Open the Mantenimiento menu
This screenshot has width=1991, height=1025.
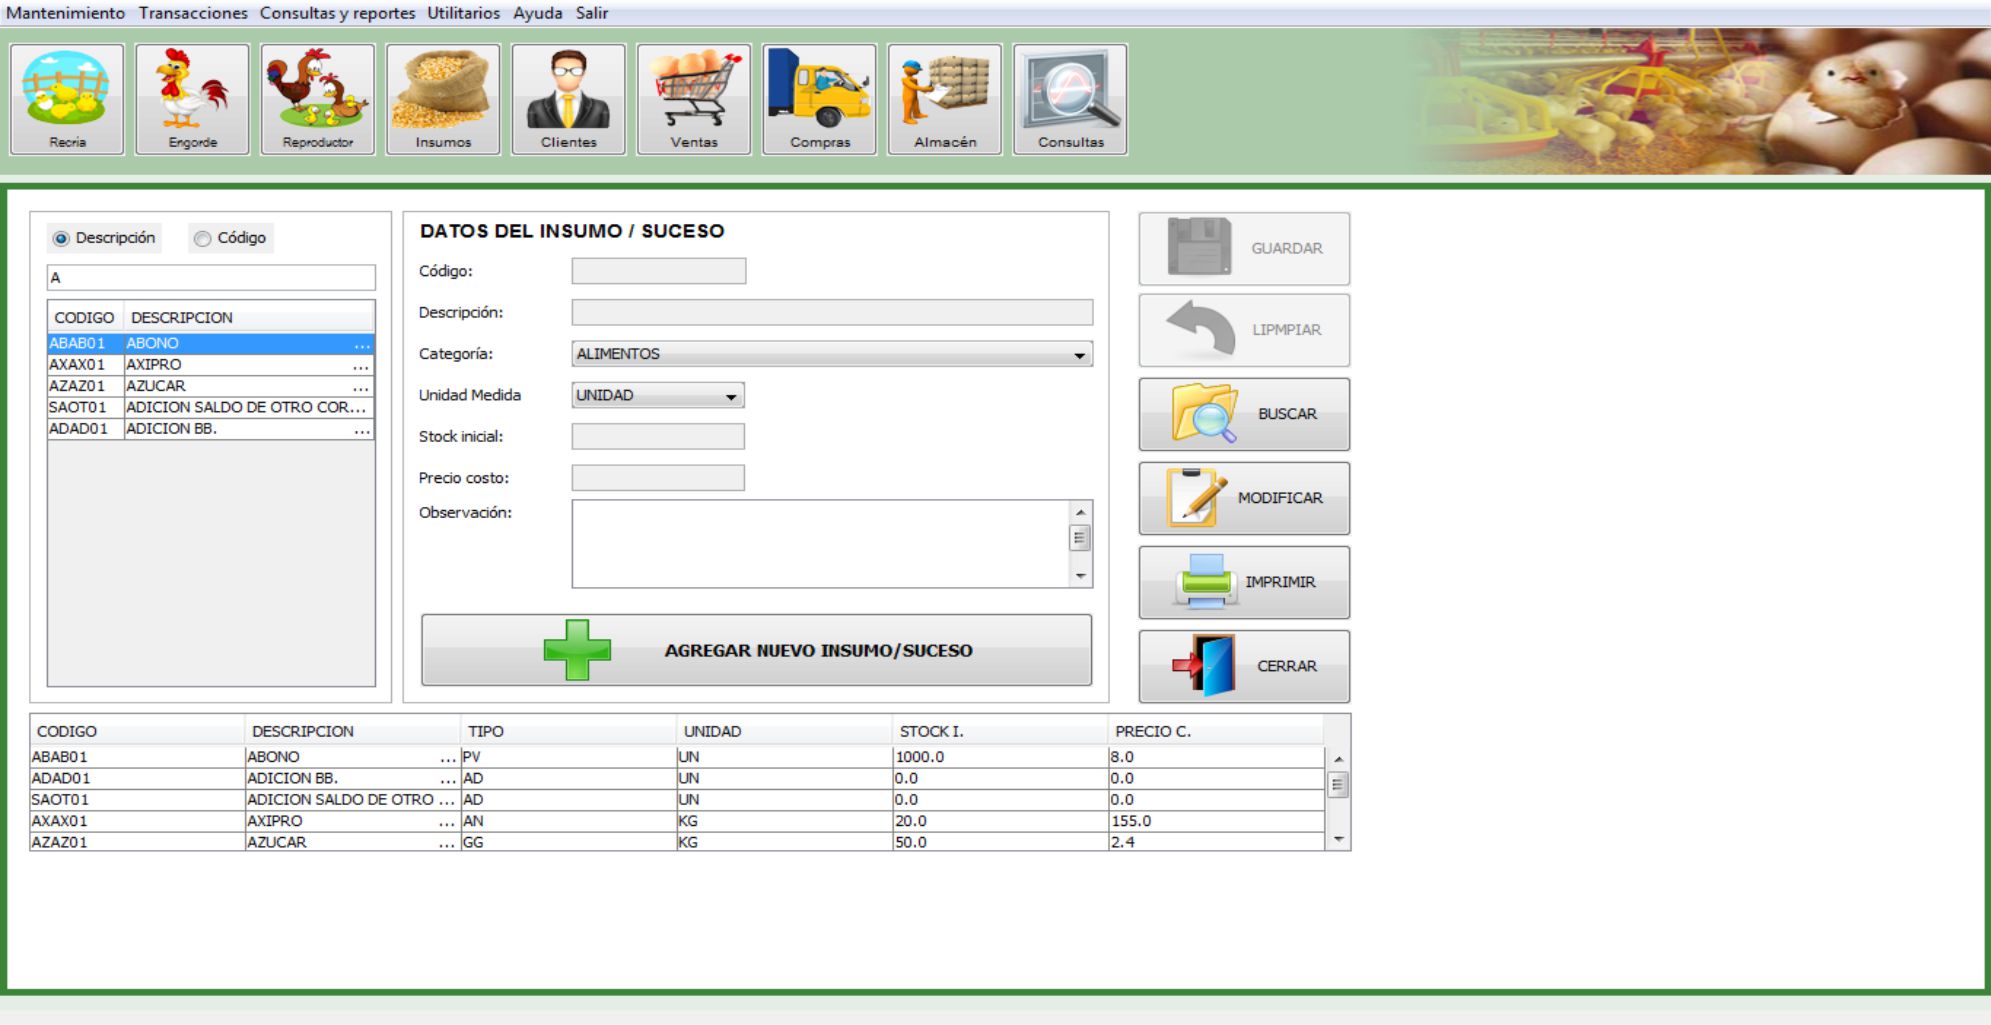66,13
